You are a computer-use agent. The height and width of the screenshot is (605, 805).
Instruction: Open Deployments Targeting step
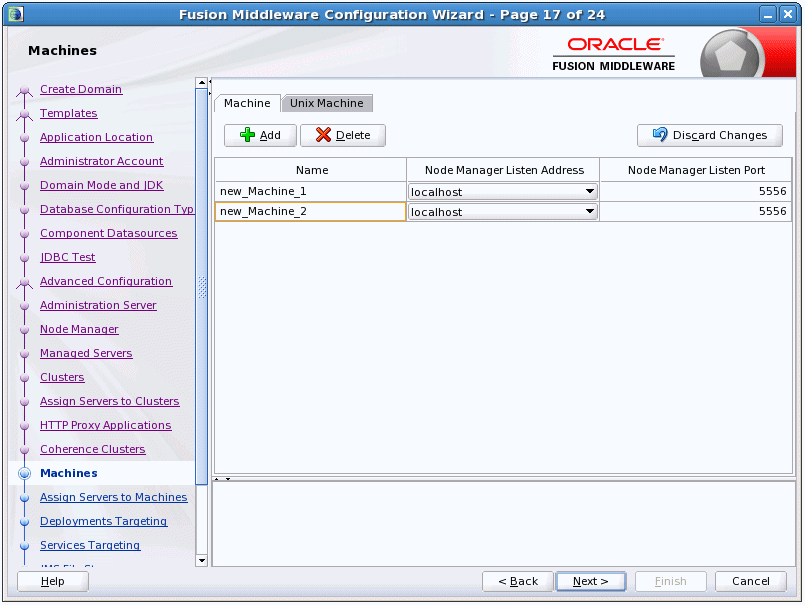tap(104, 521)
